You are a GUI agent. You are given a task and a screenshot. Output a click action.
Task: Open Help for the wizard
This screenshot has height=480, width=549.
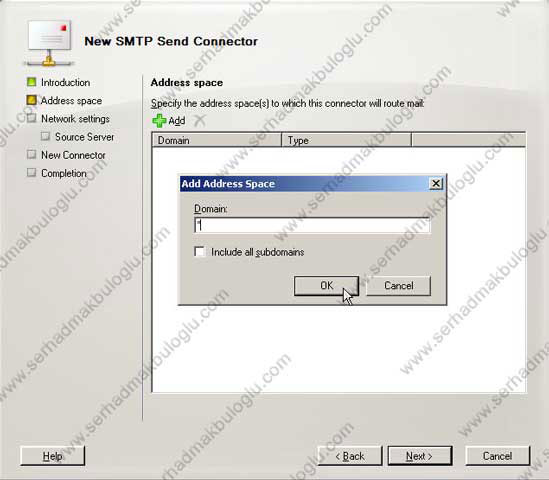coord(53,456)
